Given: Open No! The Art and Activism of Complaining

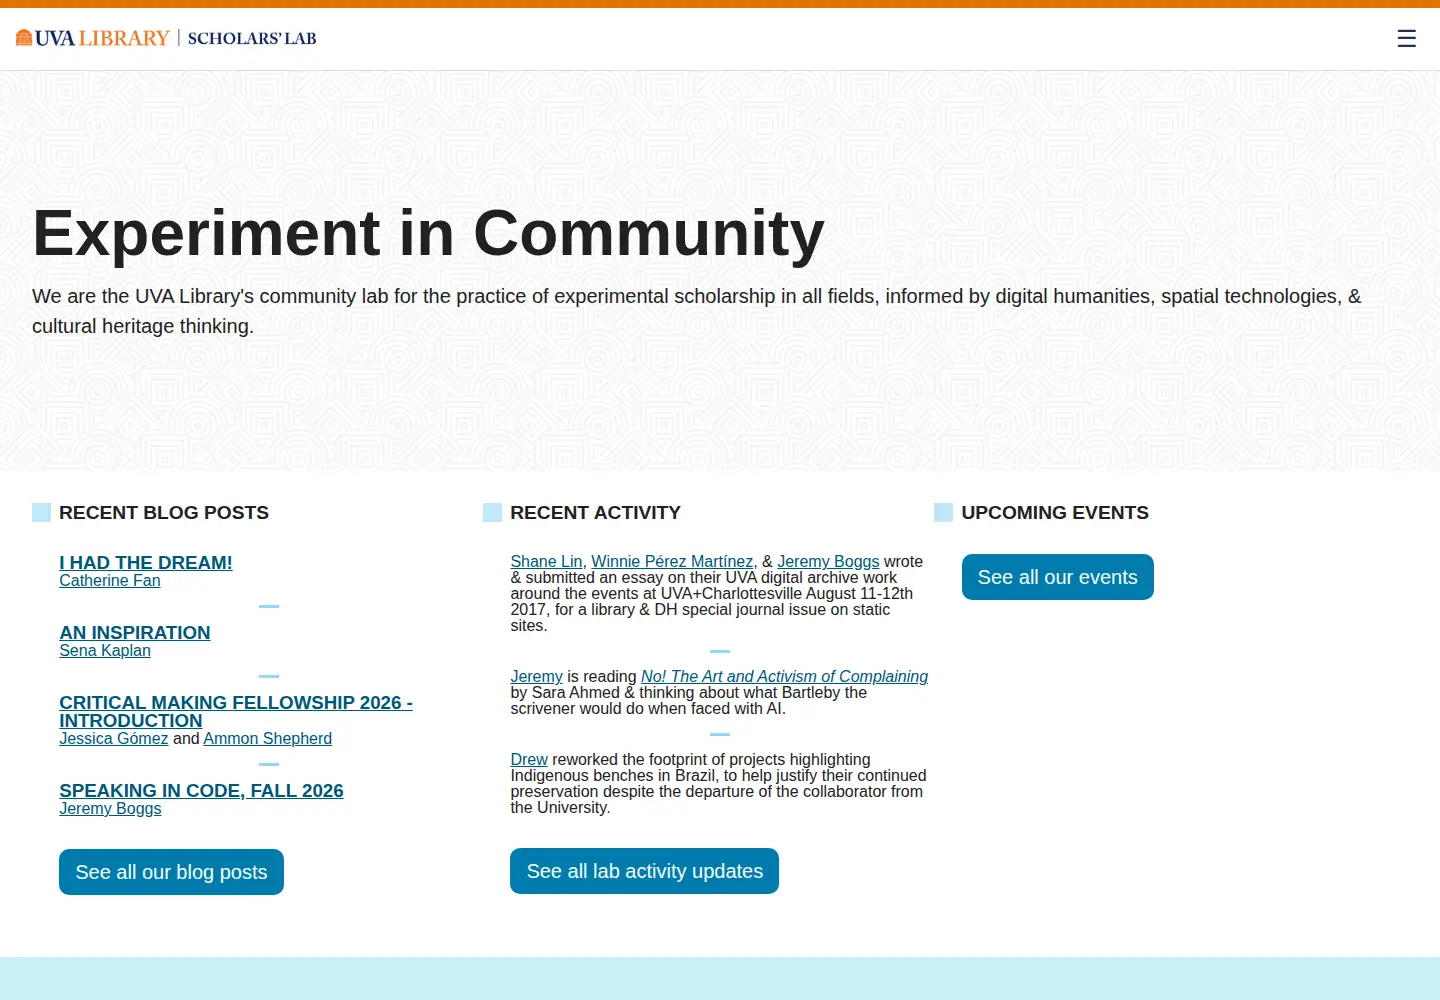Looking at the screenshot, I should pyautogui.click(x=784, y=677).
